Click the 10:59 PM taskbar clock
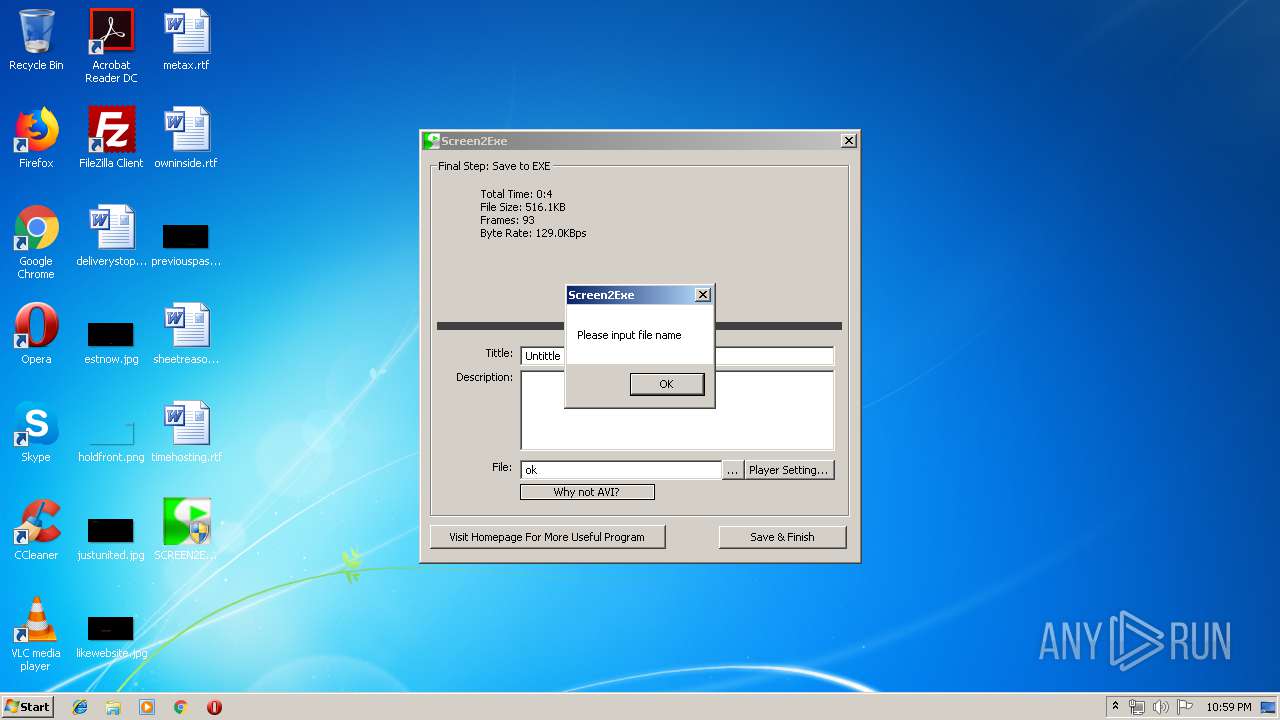Viewport: 1280px width, 720px height. (1228, 707)
